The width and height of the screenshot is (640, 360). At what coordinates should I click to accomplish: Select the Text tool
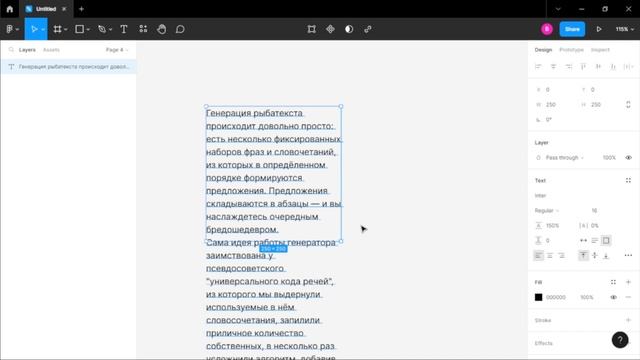coord(124,29)
